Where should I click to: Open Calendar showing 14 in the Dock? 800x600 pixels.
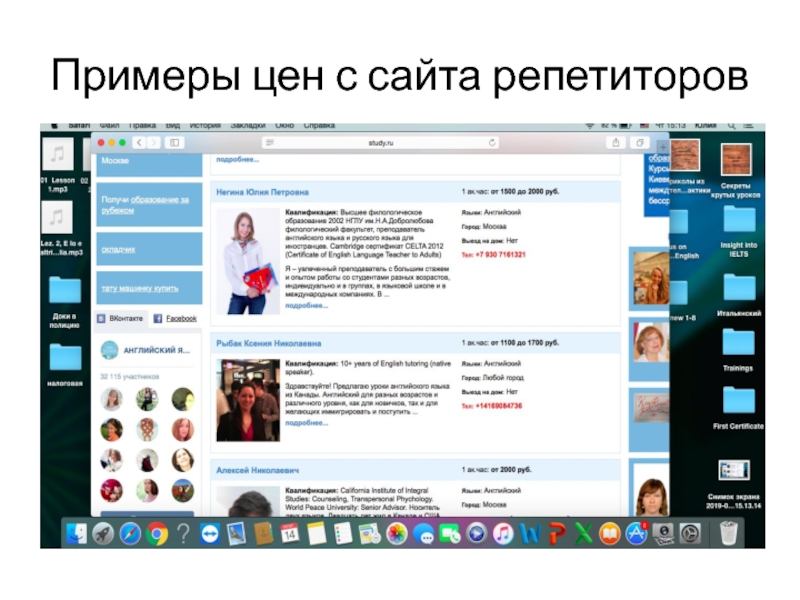point(290,534)
